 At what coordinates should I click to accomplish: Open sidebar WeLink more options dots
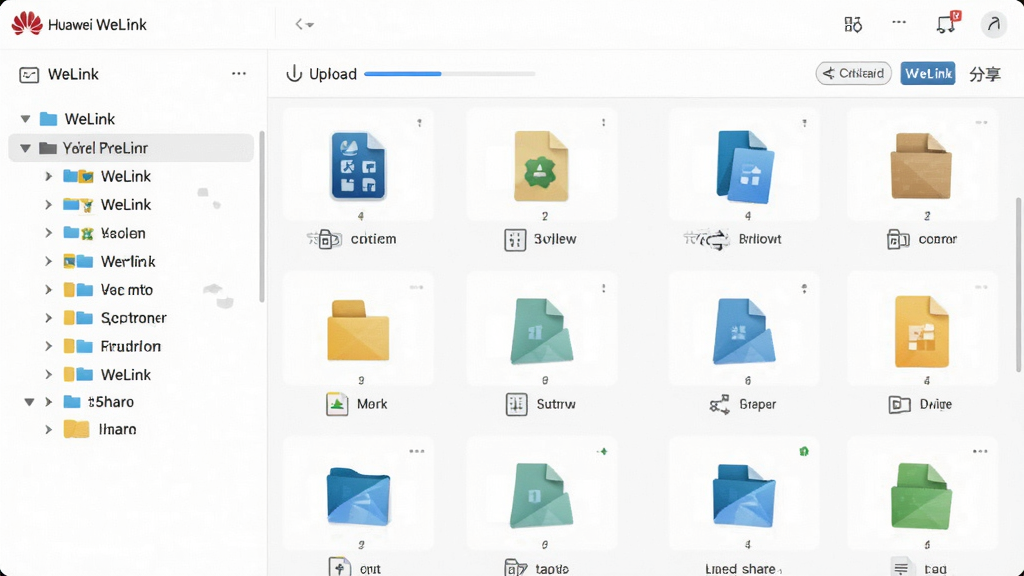click(x=239, y=73)
